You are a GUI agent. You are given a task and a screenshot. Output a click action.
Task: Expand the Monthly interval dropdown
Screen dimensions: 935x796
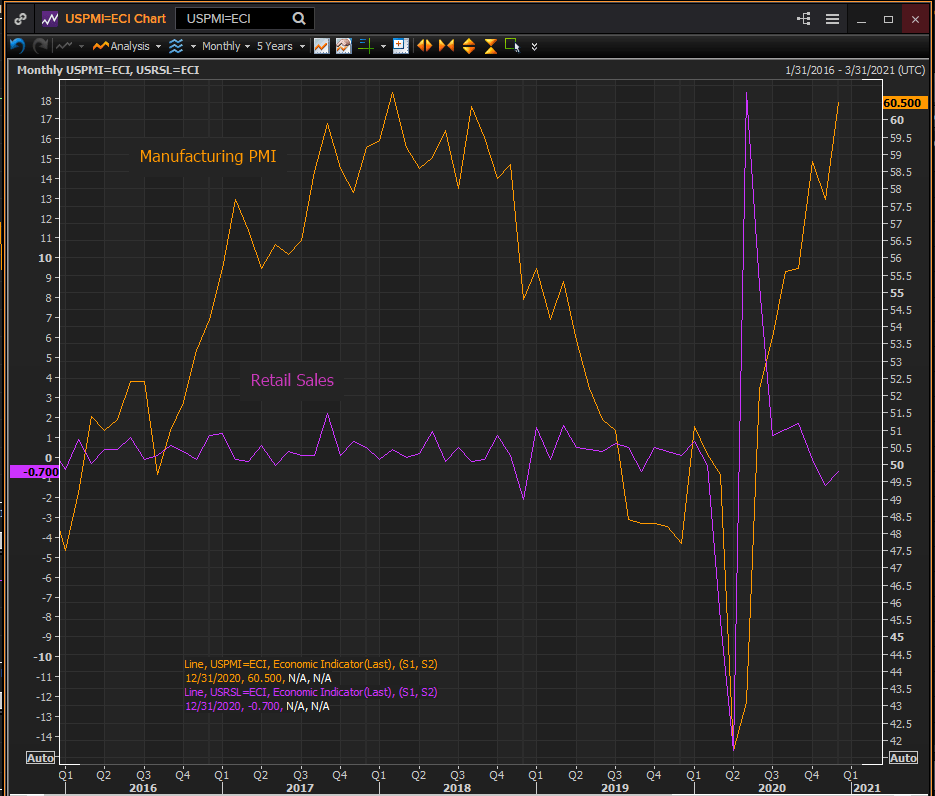226,46
